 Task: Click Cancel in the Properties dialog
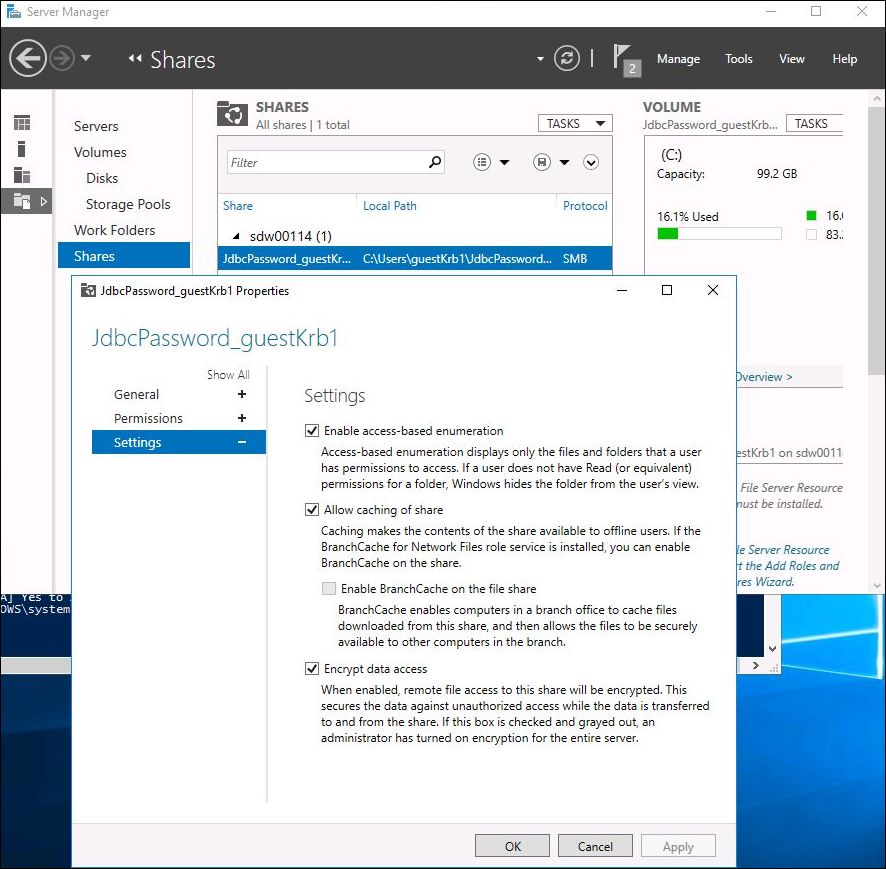click(595, 846)
